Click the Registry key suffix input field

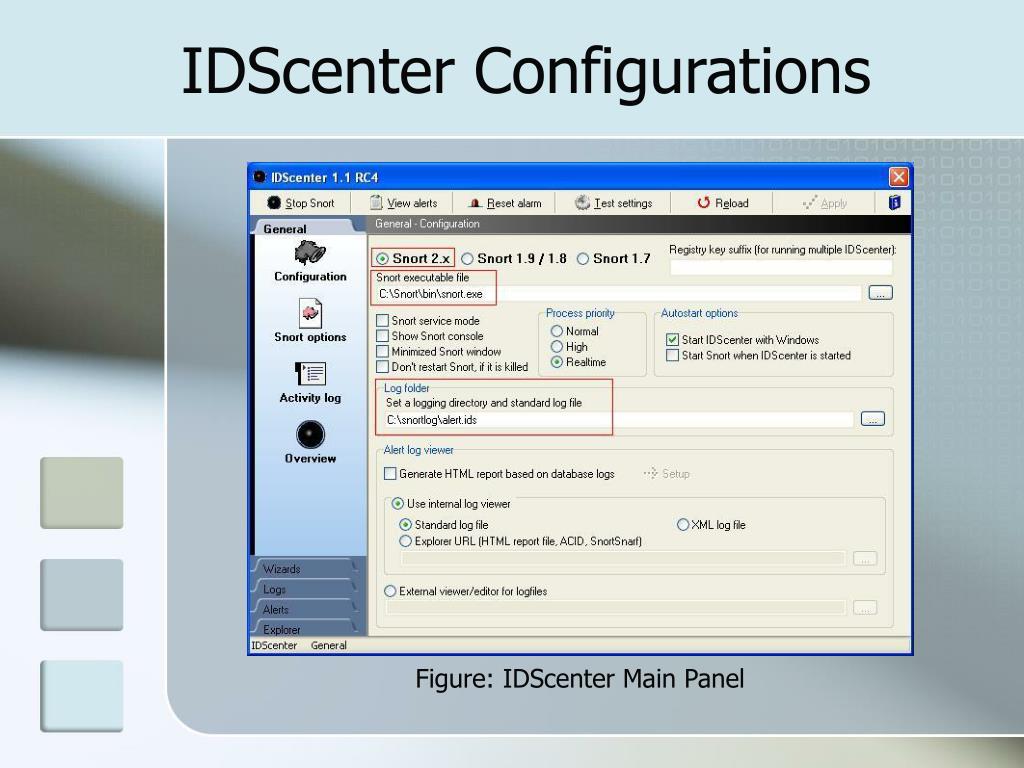pos(781,266)
